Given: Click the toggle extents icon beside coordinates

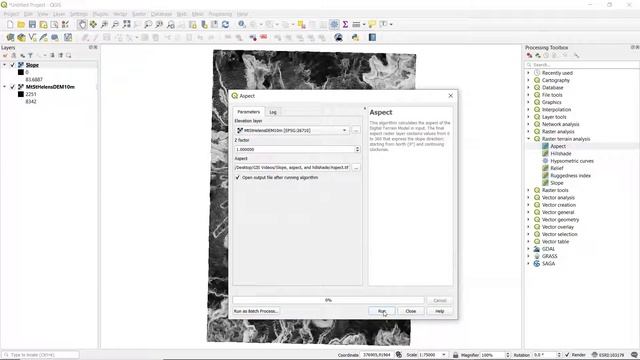Looking at the screenshot, I should [x=399, y=355].
